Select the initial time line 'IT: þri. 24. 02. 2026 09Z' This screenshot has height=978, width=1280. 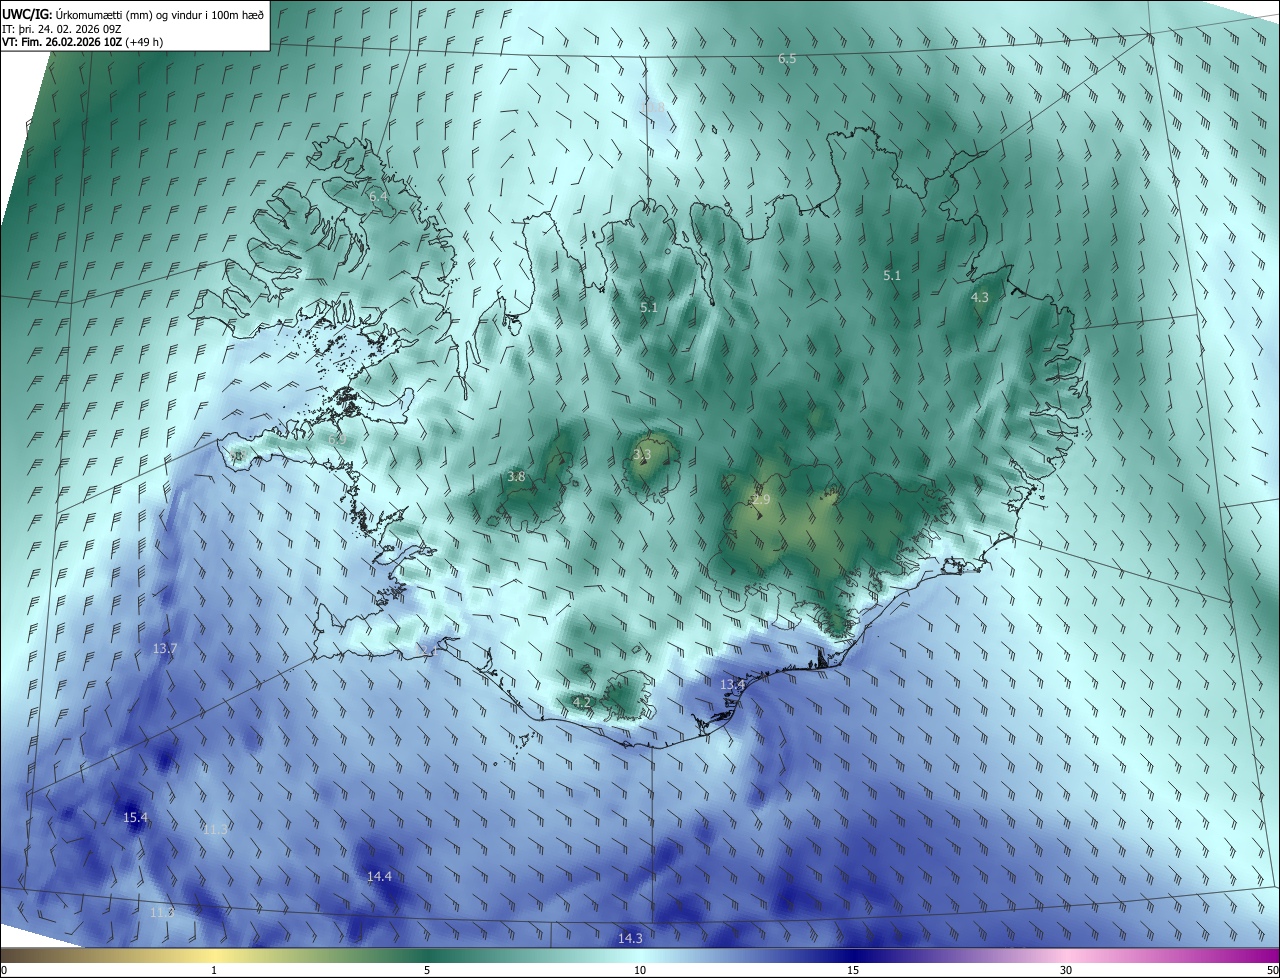coord(62,28)
